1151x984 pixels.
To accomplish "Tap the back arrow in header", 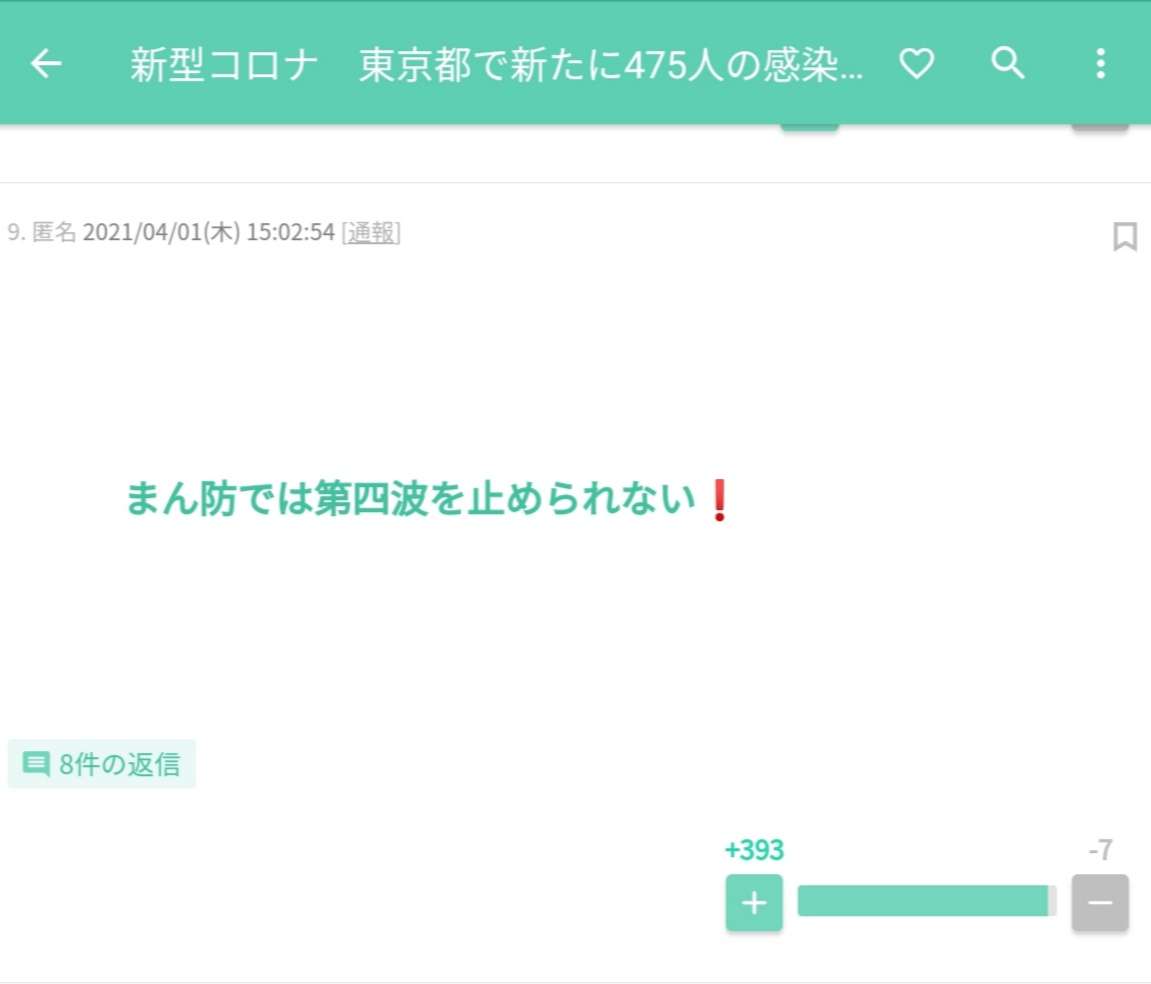I will pos(46,64).
